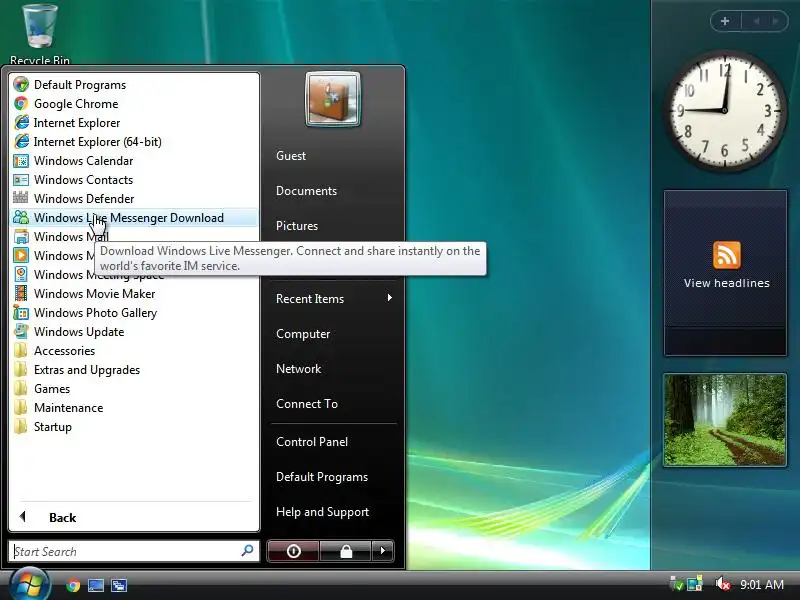Click the Start orb button
Screen dimensions: 800x600
tap(30, 584)
